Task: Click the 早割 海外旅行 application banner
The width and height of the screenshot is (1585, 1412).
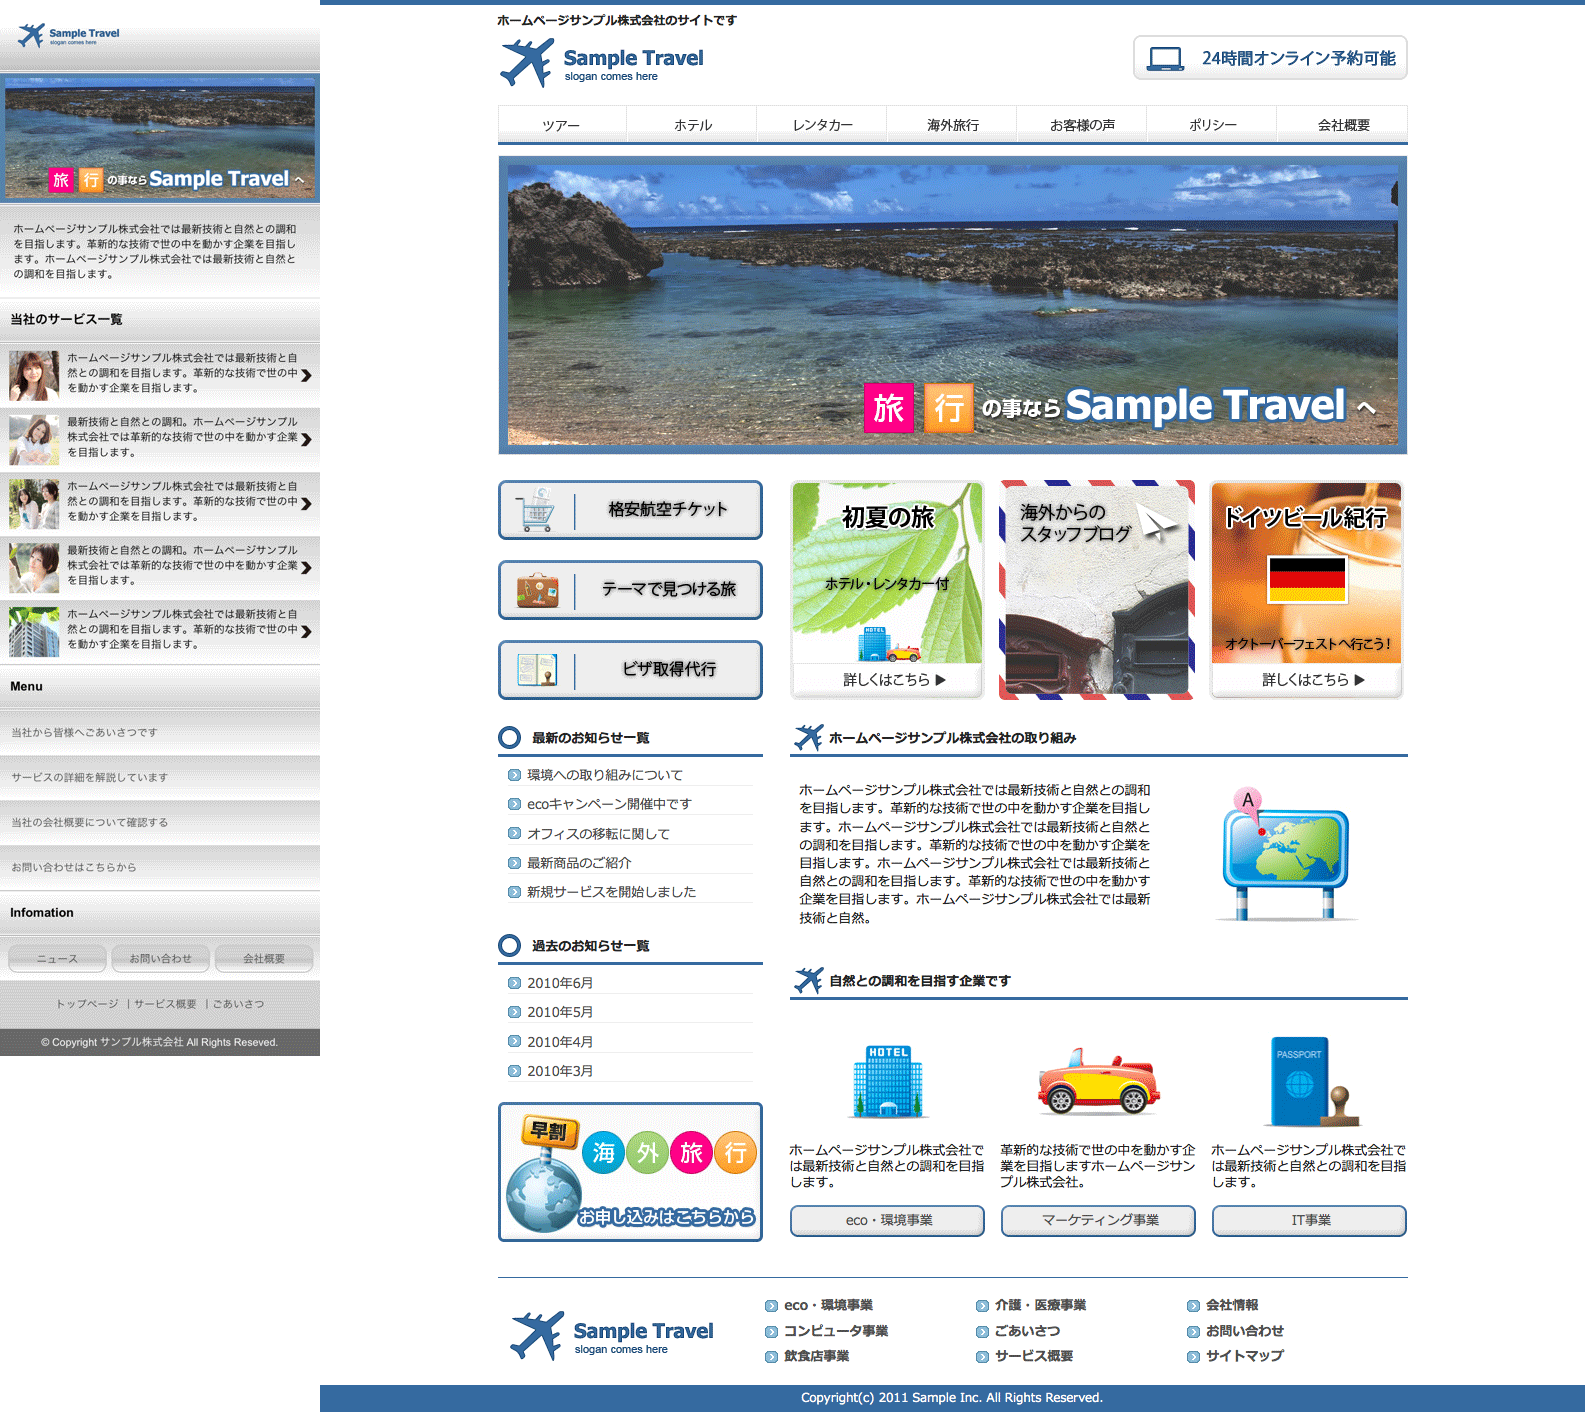Action: pyautogui.click(x=630, y=1172)
